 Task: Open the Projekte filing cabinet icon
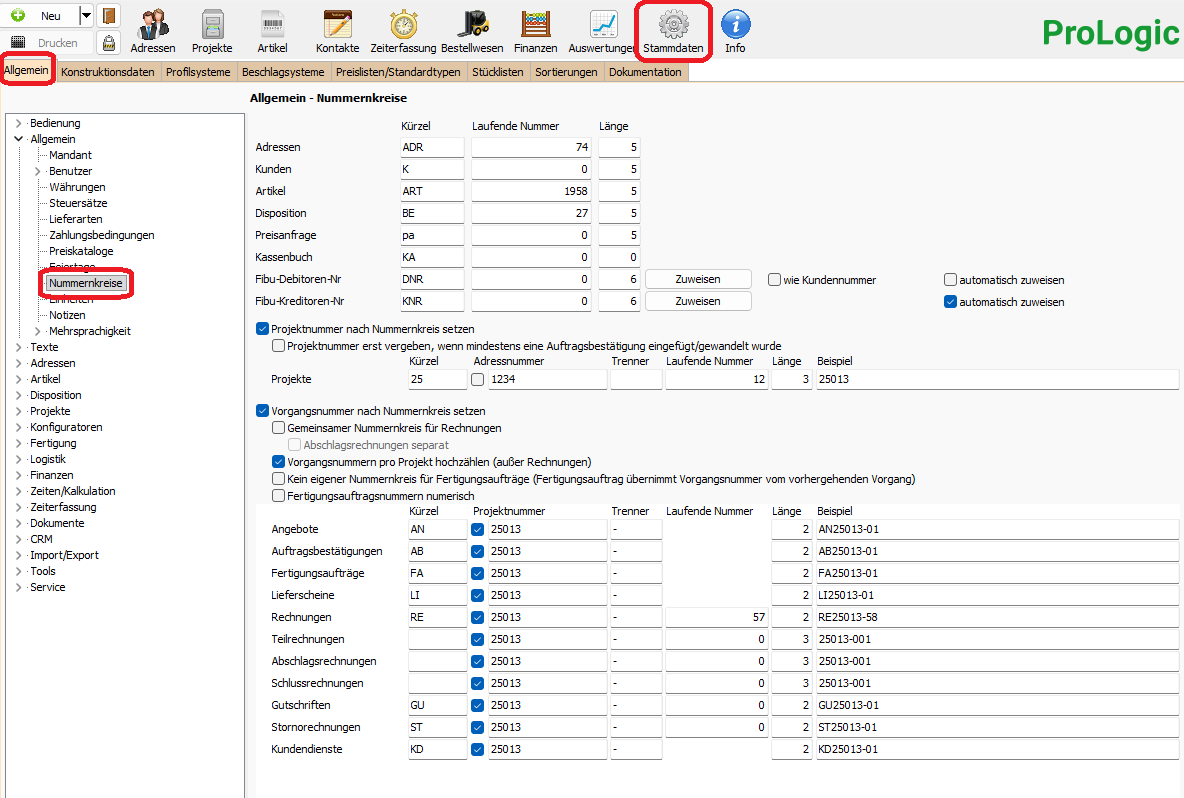coord(212,29)
